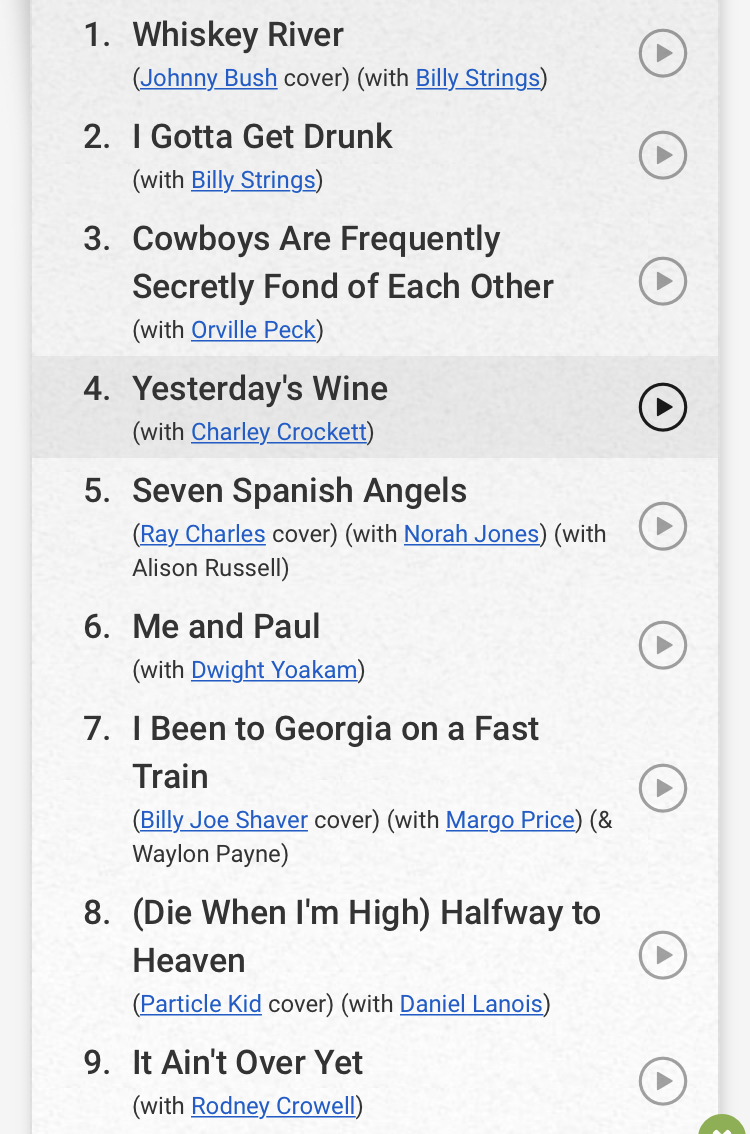750x1134 pixels.
Task: Play Cowboys Are Frequently Secretly Fond preview
Action: (x=662, y=281)
